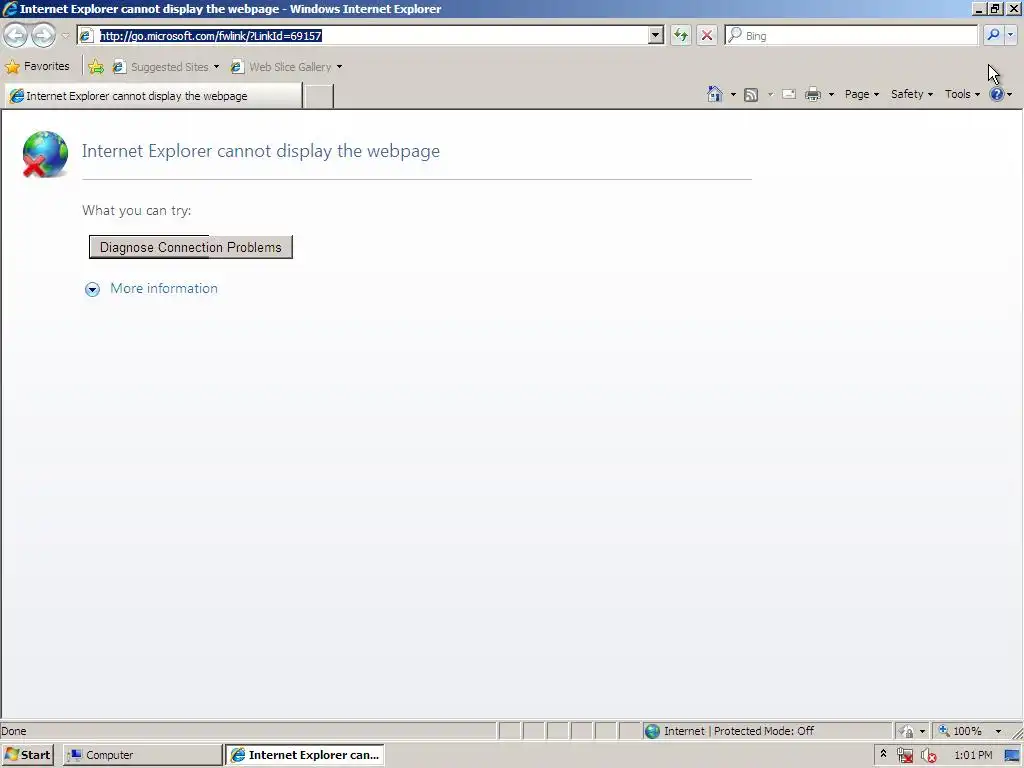Click the page heading error text
Screen dimensions: 1024x768
tap(261, 151)
